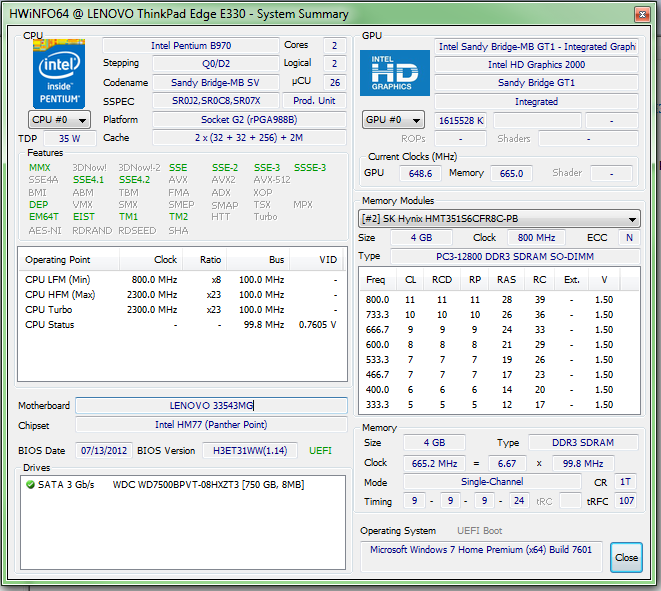Click the Single-Channel mode field
661x591 pixels.
tap(492, 481)
